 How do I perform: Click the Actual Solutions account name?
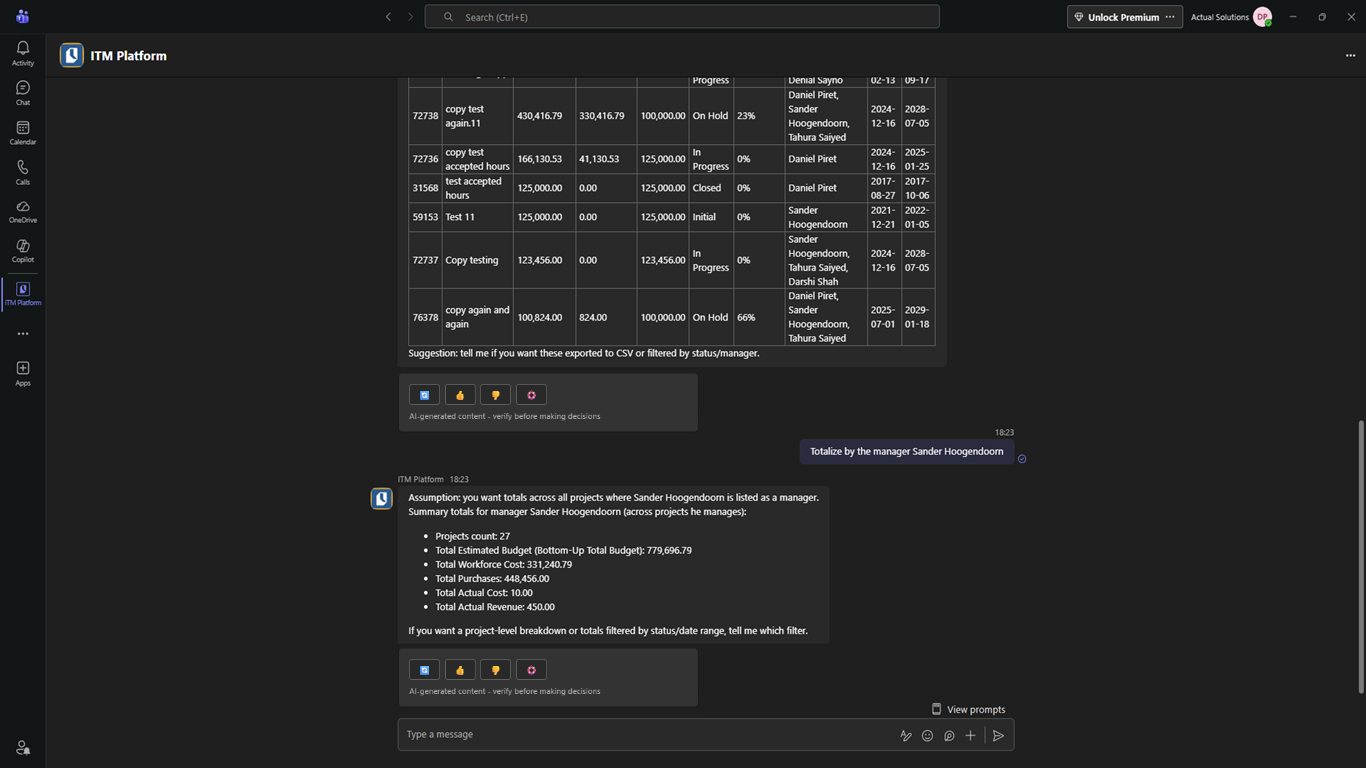[1219, 17]
